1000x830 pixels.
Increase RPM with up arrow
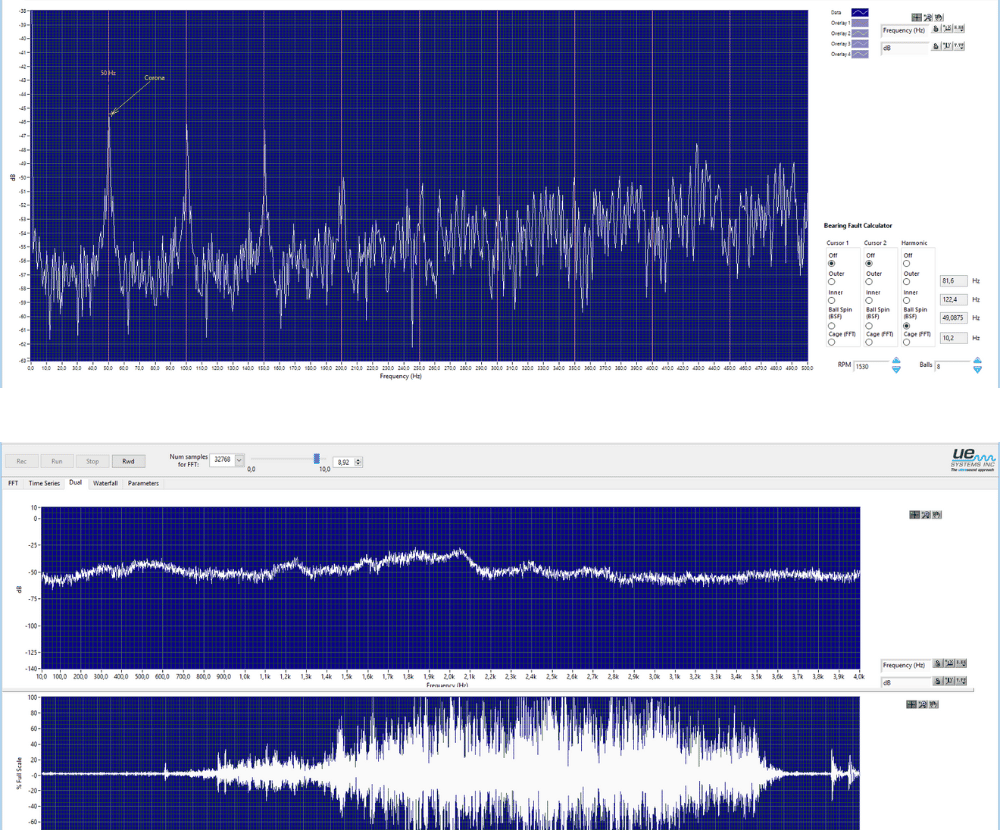(x=896, y=362)
